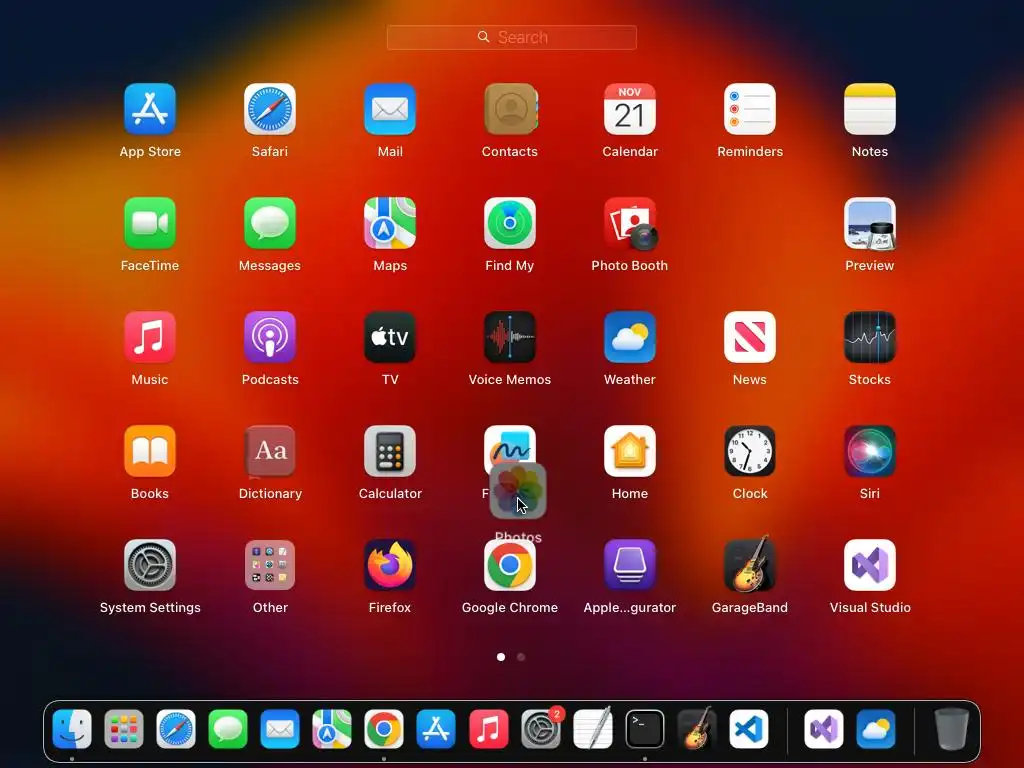Select the first Launchpad page dot

[501, 657]
